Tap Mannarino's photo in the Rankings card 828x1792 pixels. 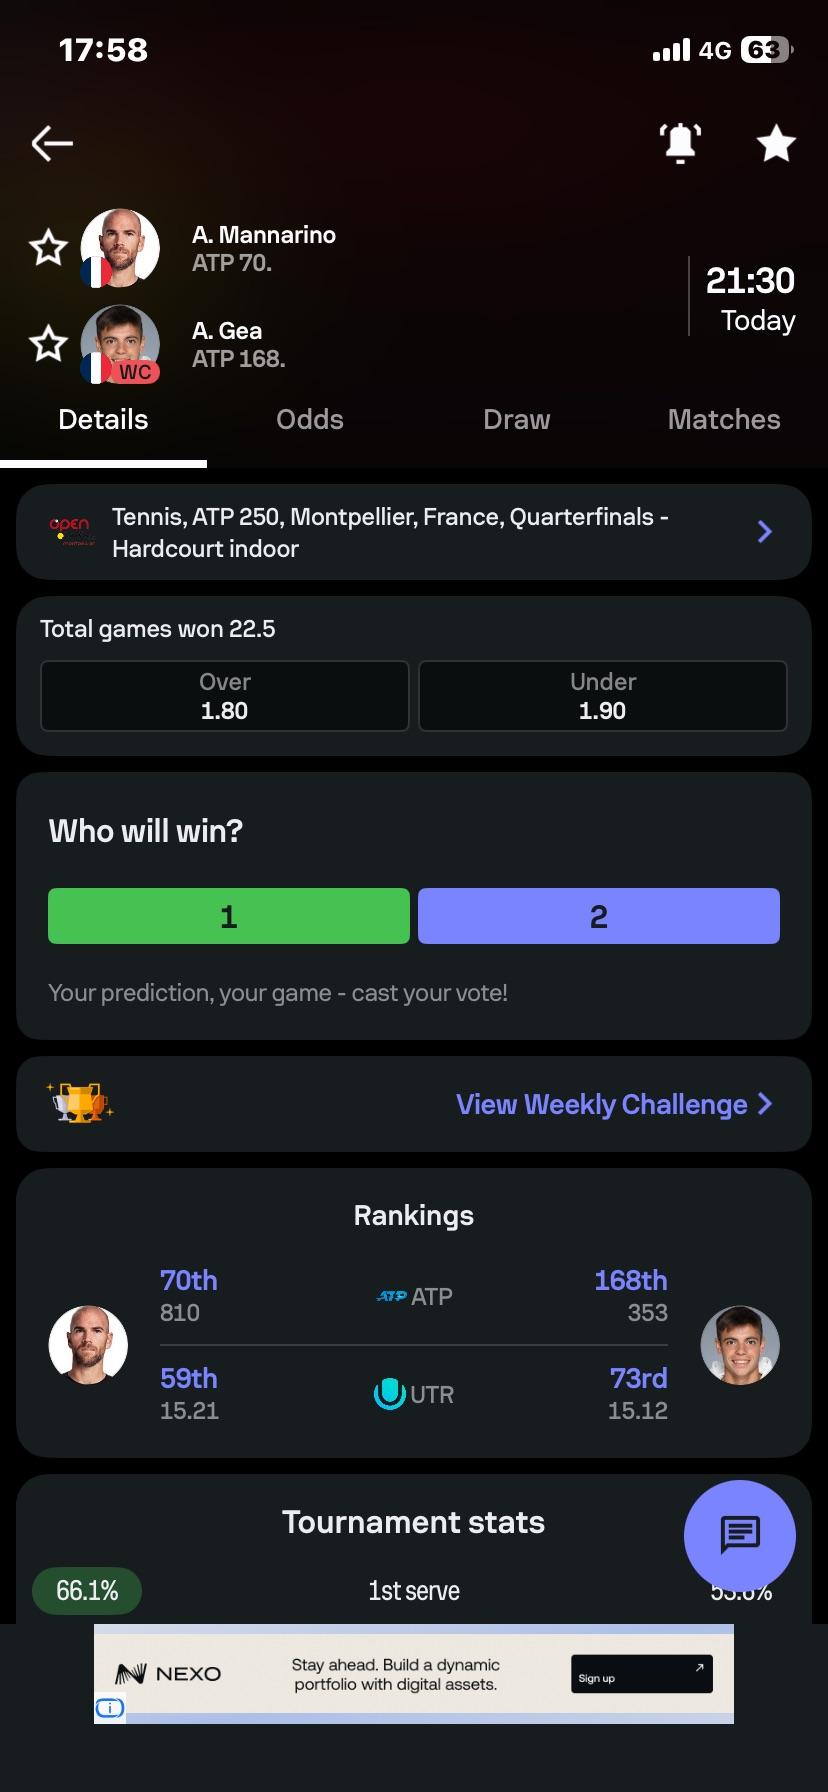pos(89,1345)
